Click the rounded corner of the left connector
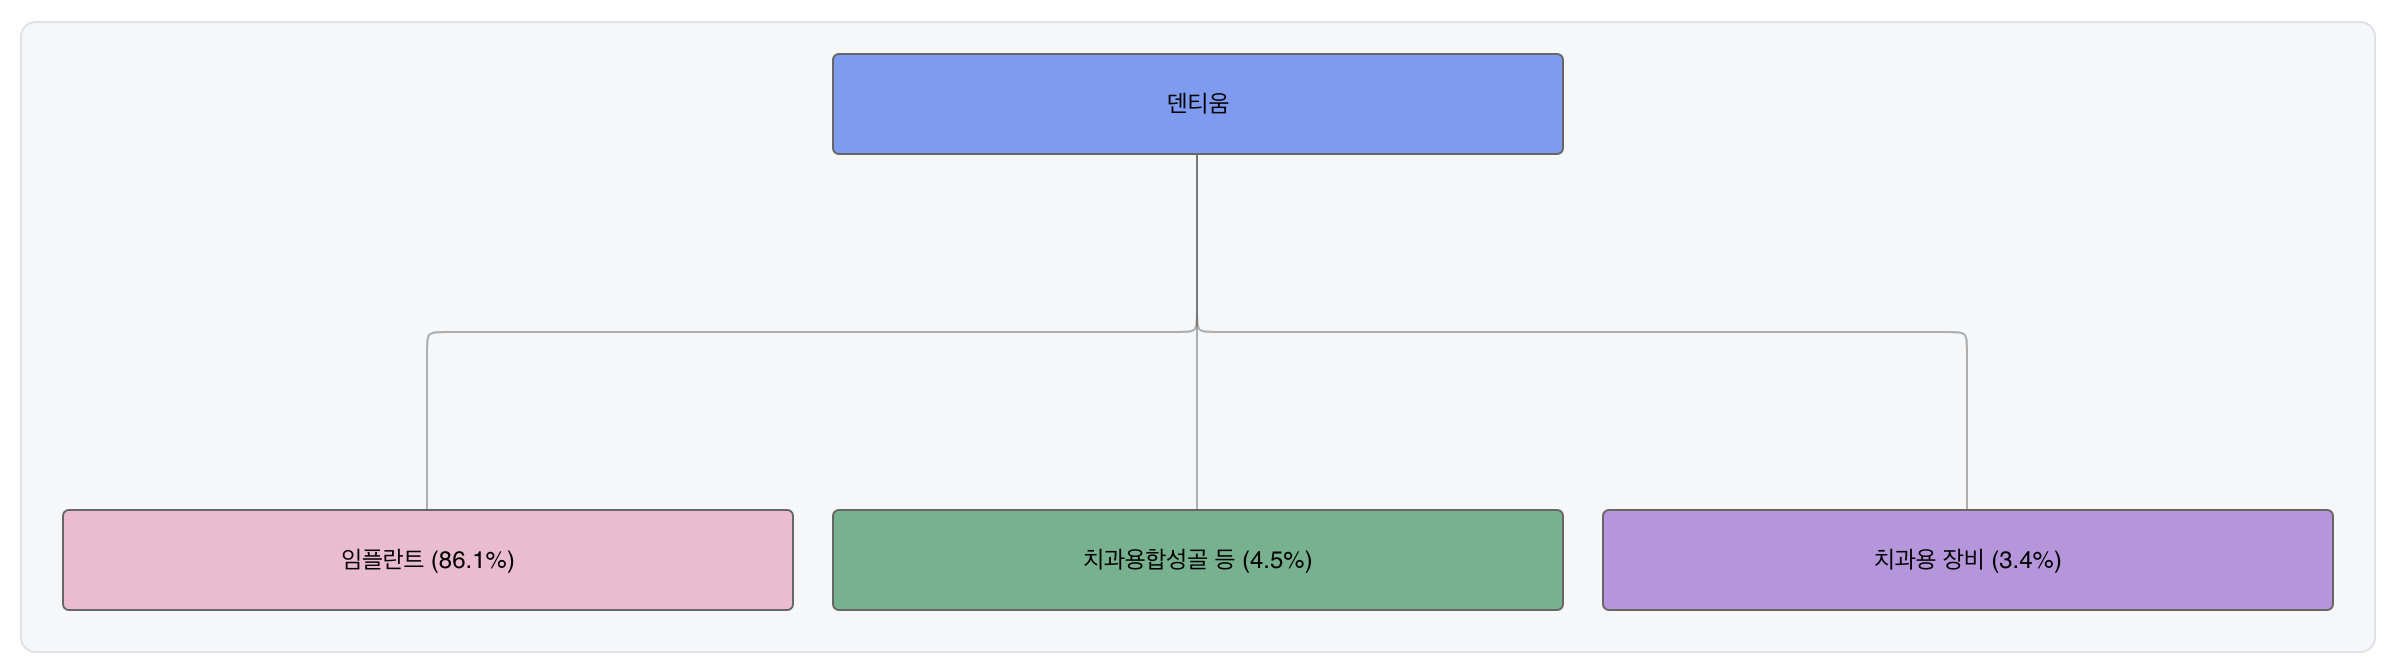This screenshot has width=2390, height=670. pyautogui.click(x=430, y=335)
